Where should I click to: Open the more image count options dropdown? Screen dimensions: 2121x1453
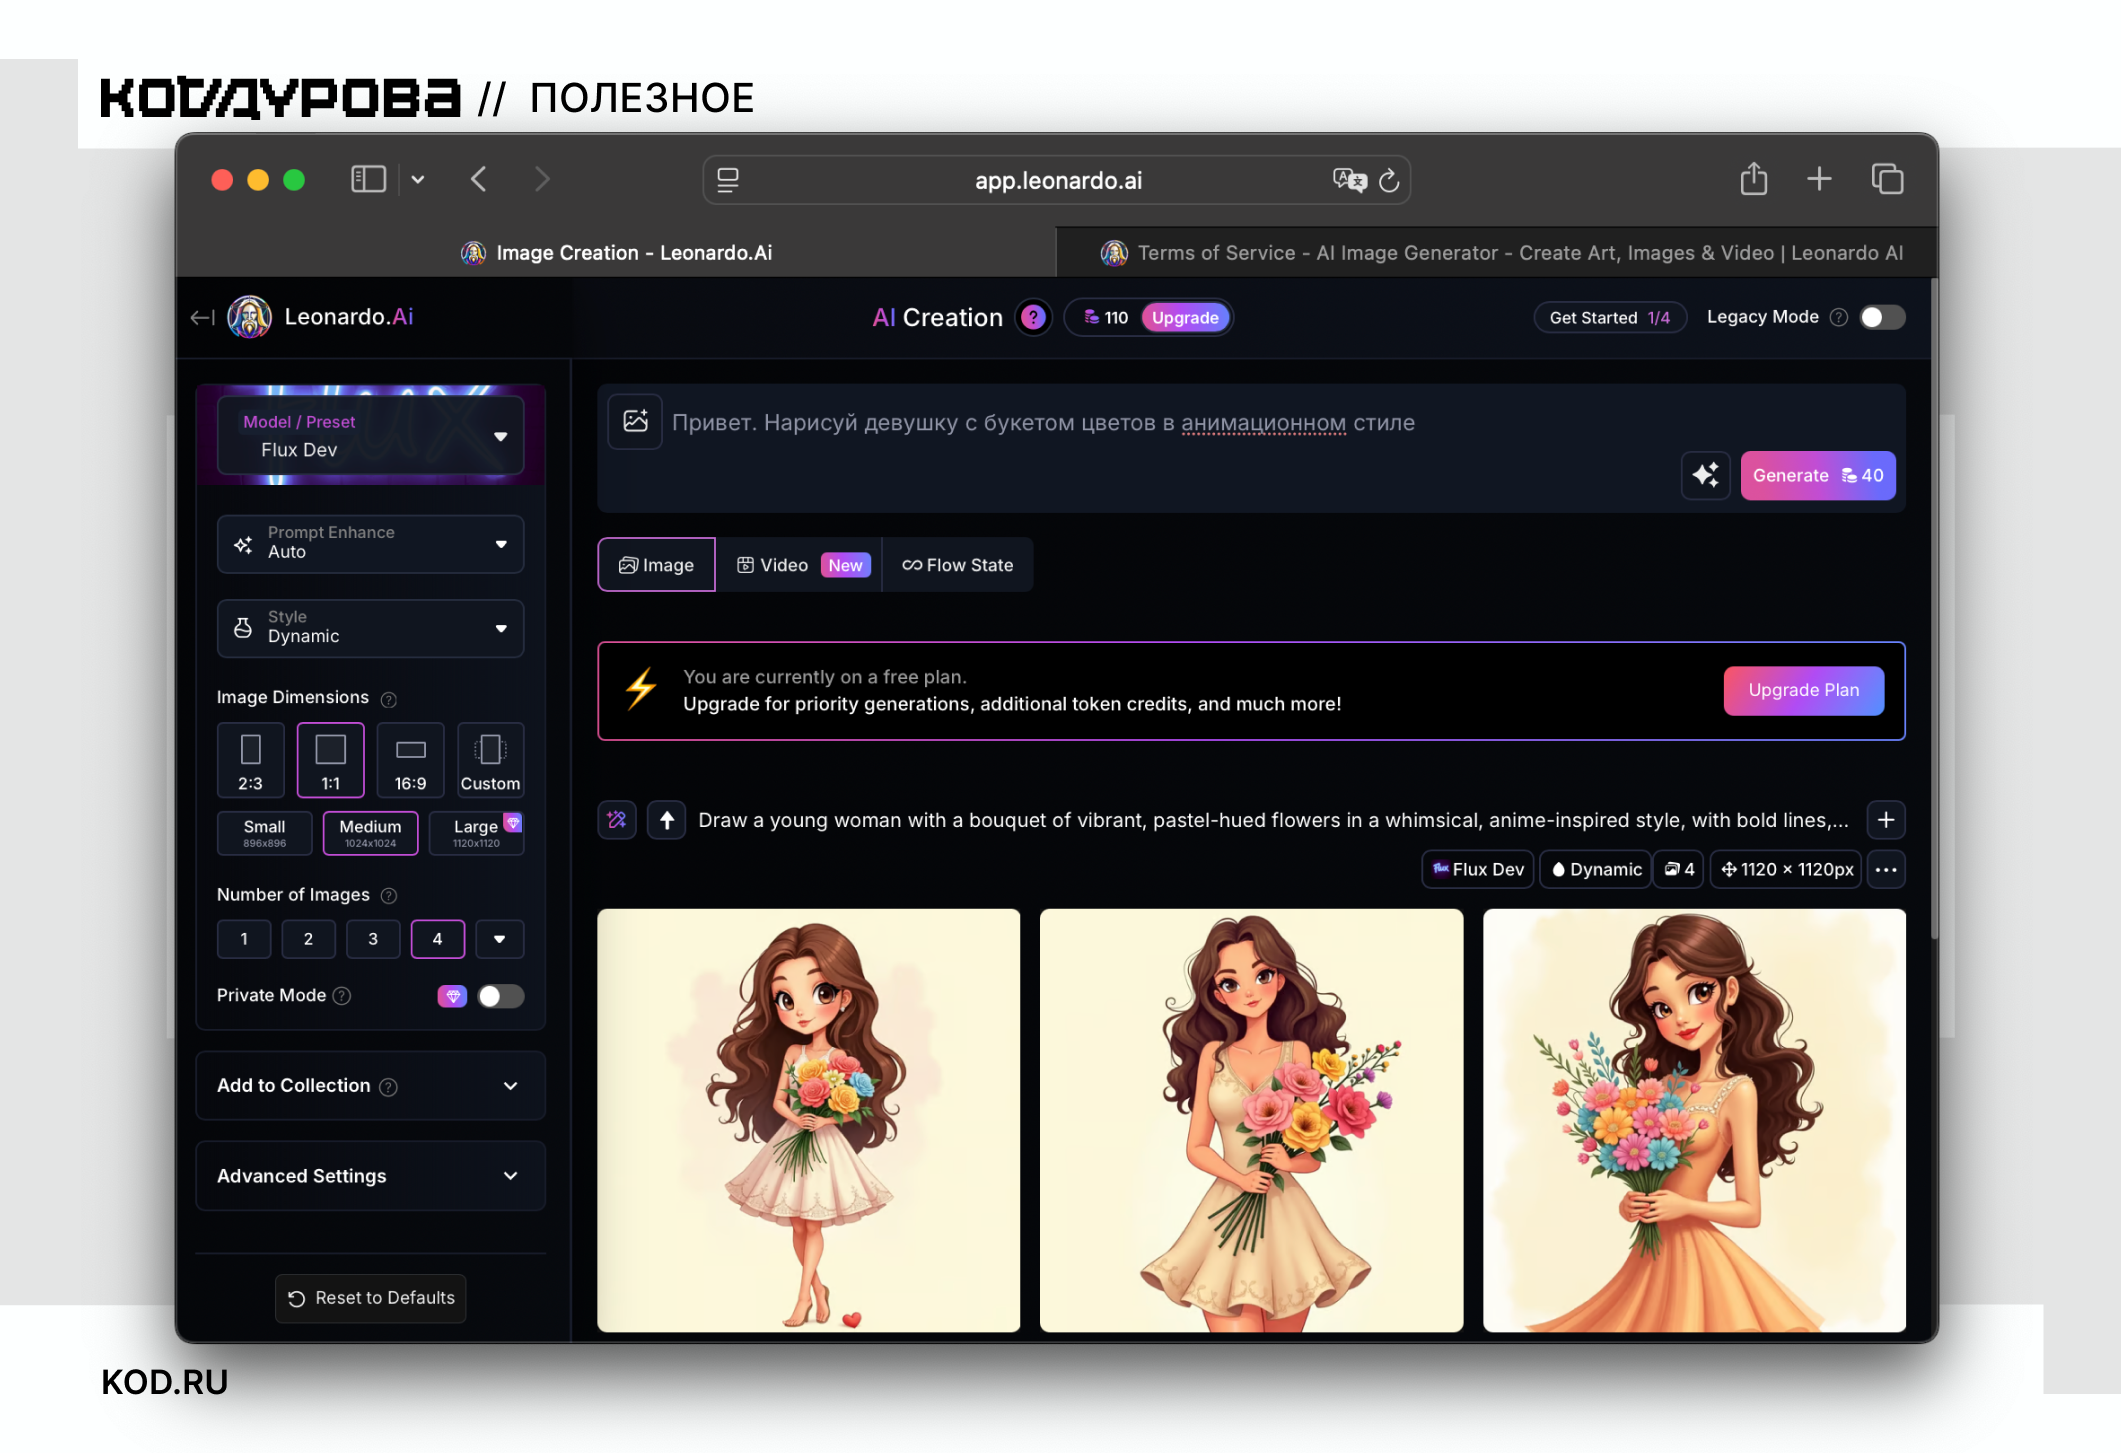click(x=499, y=939)
